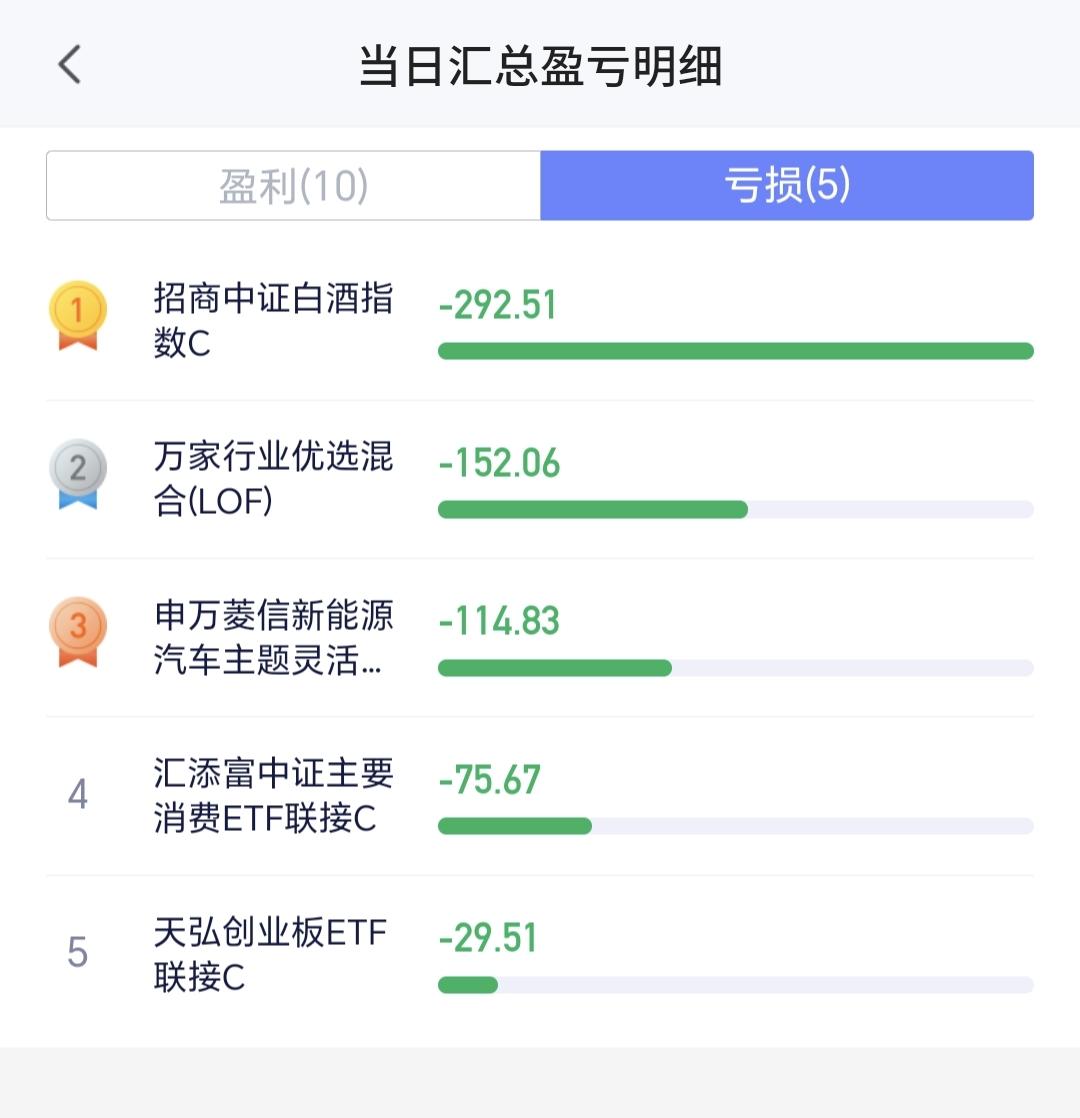
Task: Click the rank number 5 label
Action: click(78, 953)
